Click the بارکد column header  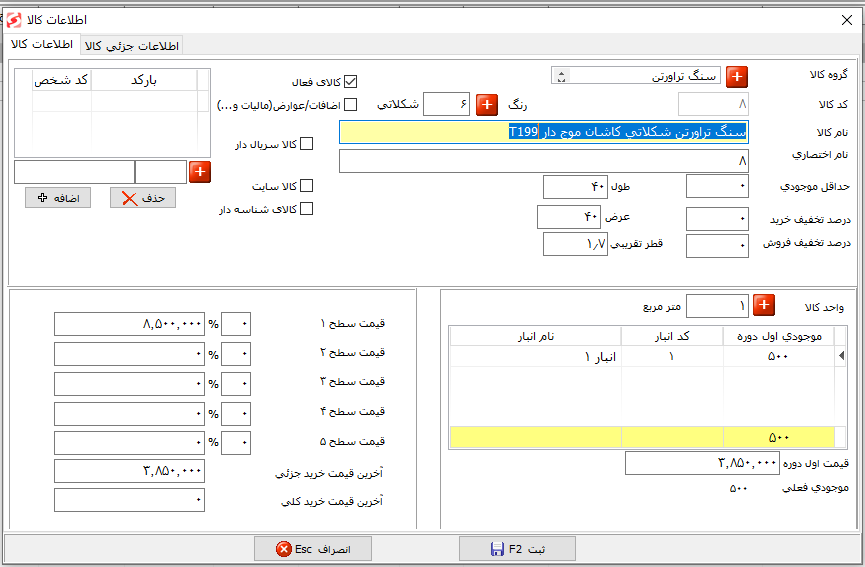tap(144, 81)
